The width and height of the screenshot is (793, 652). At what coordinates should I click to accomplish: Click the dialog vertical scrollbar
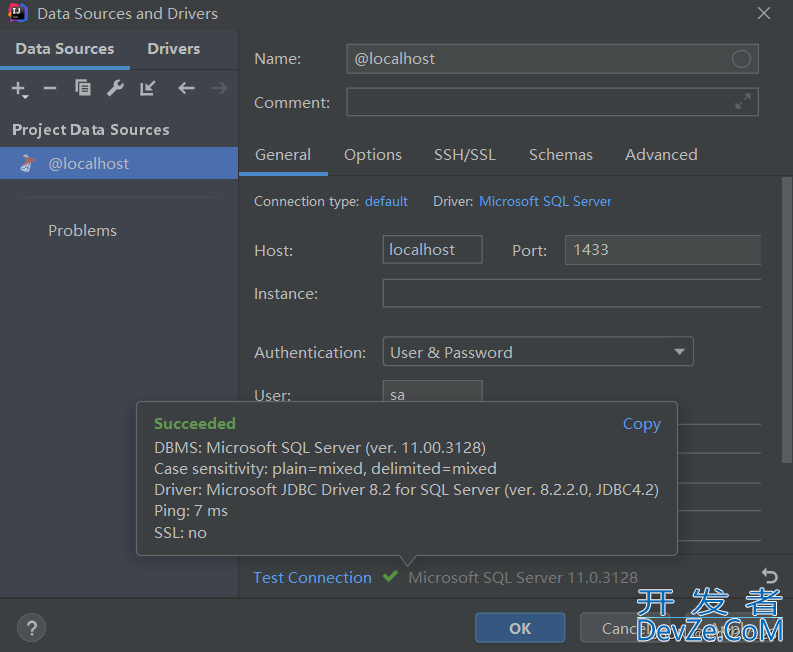(786, 320)
